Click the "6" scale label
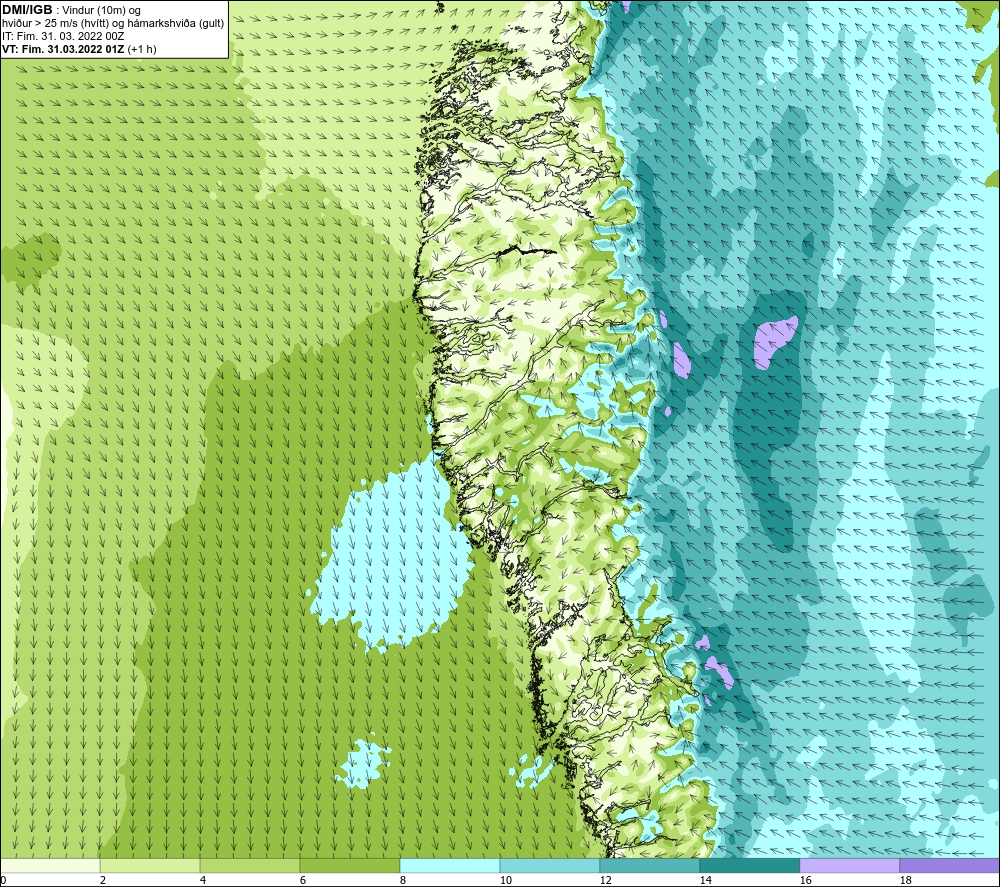 point(303,880)
